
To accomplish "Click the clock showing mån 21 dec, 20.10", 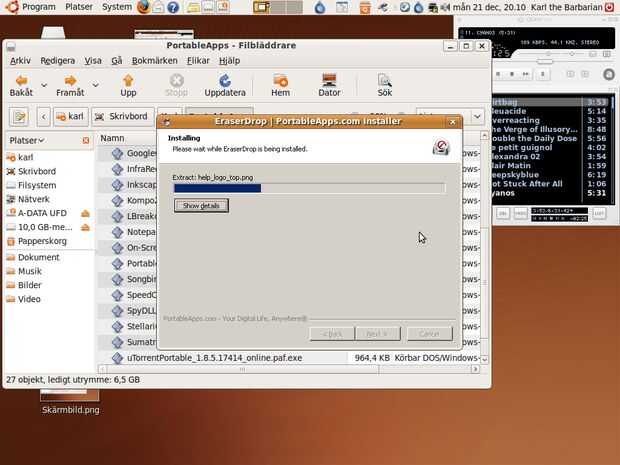I will [x=489, y=7].
